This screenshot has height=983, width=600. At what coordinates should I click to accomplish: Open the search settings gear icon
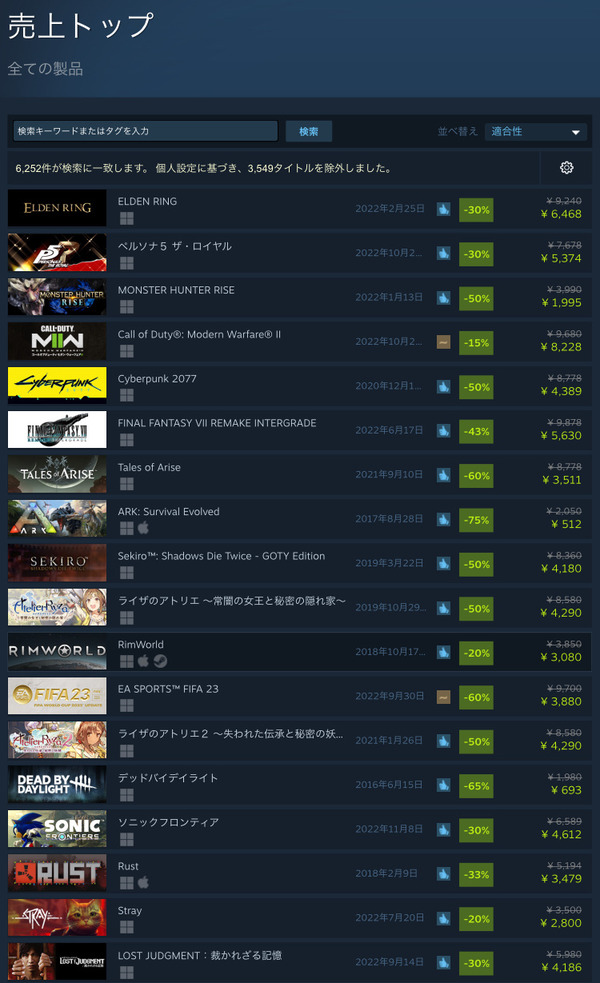[566, 167]
